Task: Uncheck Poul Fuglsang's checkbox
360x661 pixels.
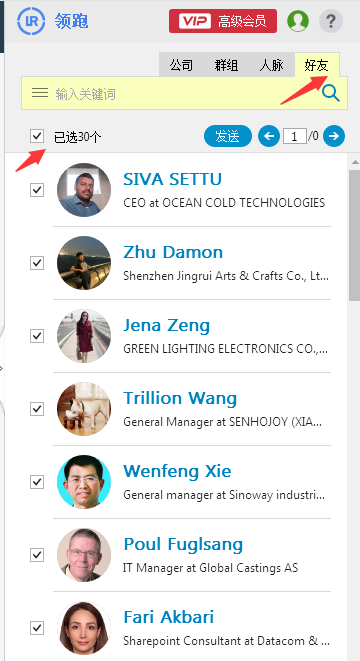Action: point(37,555)
